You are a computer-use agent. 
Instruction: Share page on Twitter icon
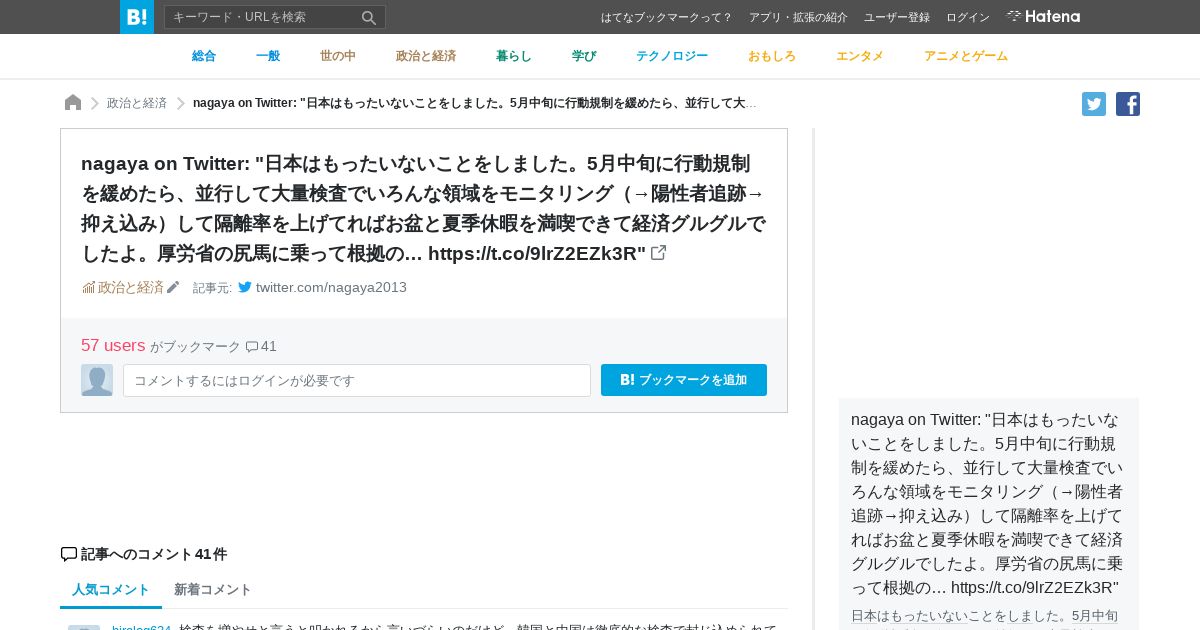(x=1094, y=104)
